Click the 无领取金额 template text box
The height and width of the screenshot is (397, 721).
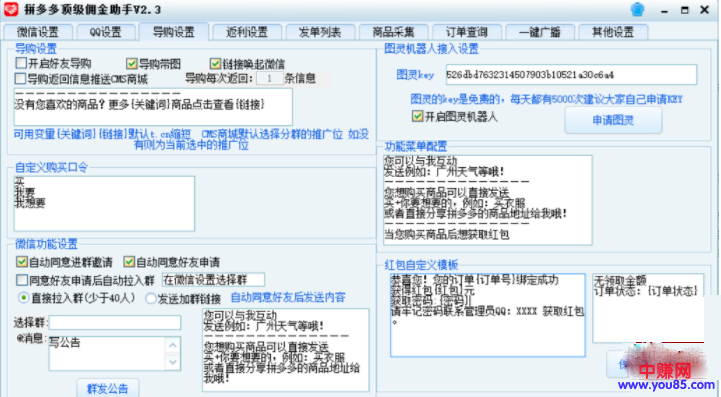[x=648, y=308]
